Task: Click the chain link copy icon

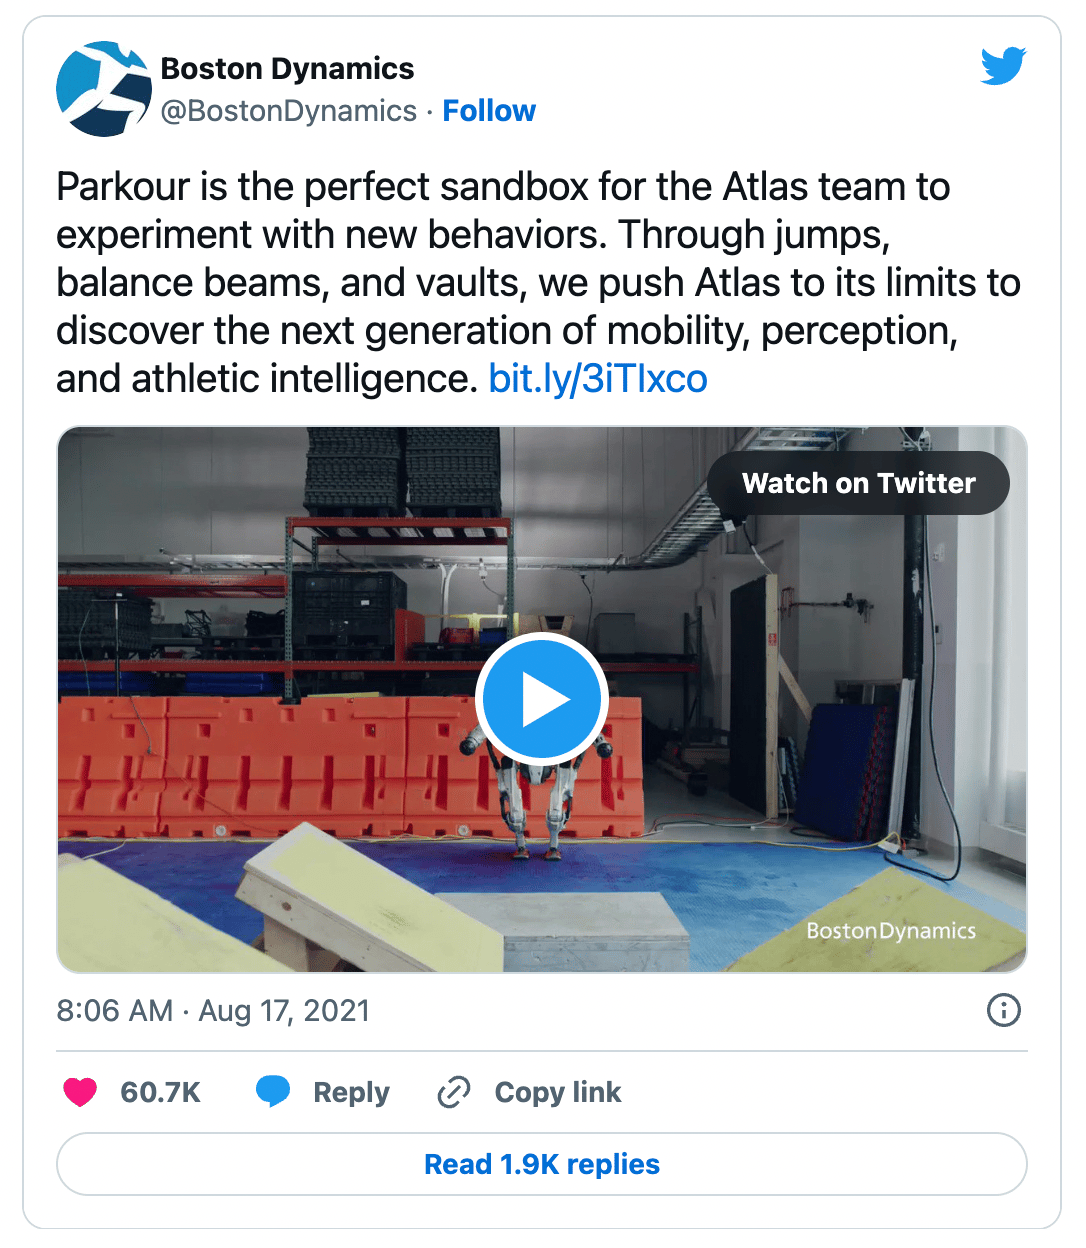Action: click(x=453, y=1092)
